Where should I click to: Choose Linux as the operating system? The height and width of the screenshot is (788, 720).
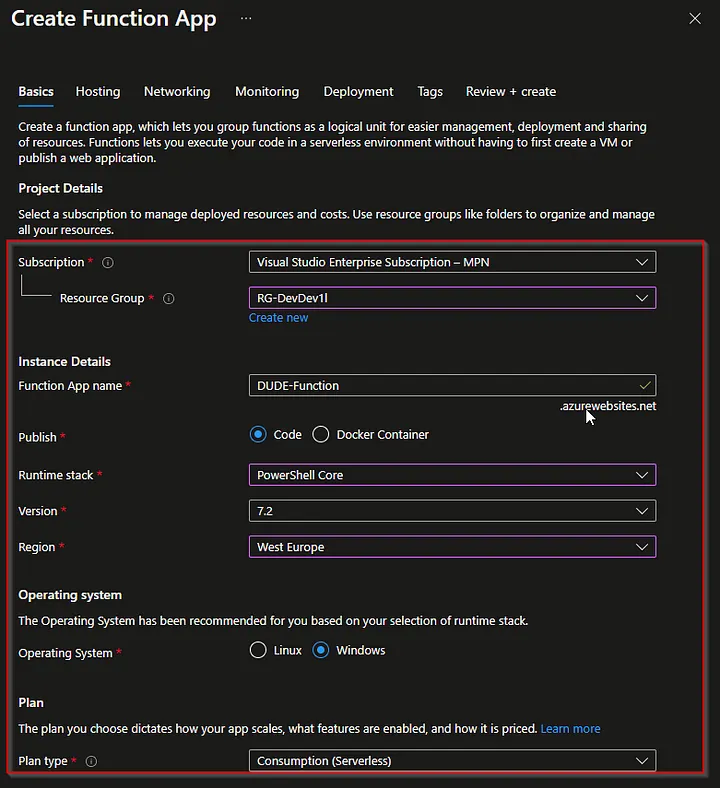[x=258, y=650]
